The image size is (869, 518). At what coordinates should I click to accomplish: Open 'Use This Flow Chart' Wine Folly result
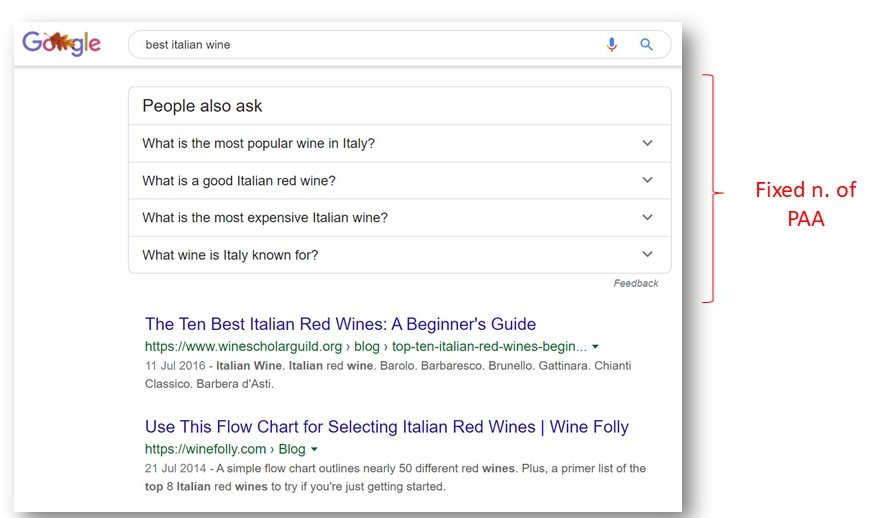point(386,427)
